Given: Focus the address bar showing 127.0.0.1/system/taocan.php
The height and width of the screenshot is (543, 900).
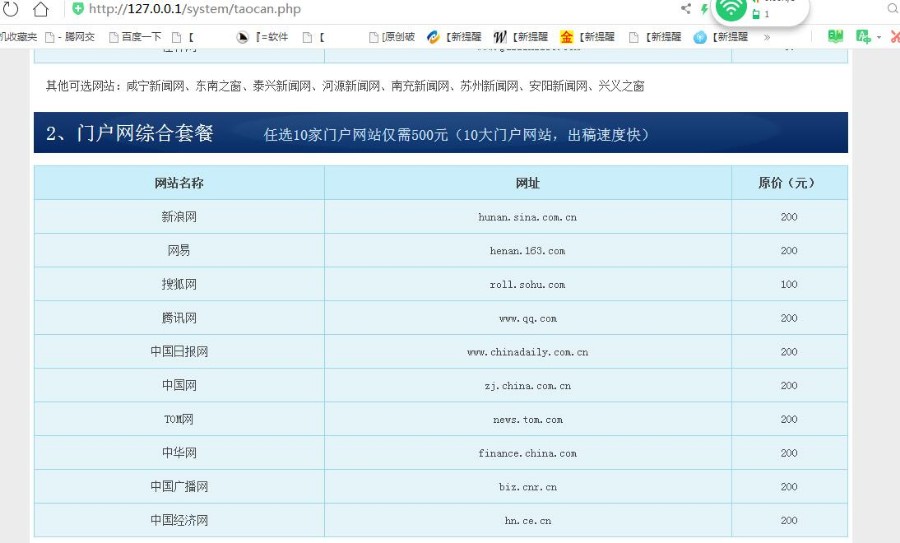Looking at the screenshot, I should click(x=195, y=9).
